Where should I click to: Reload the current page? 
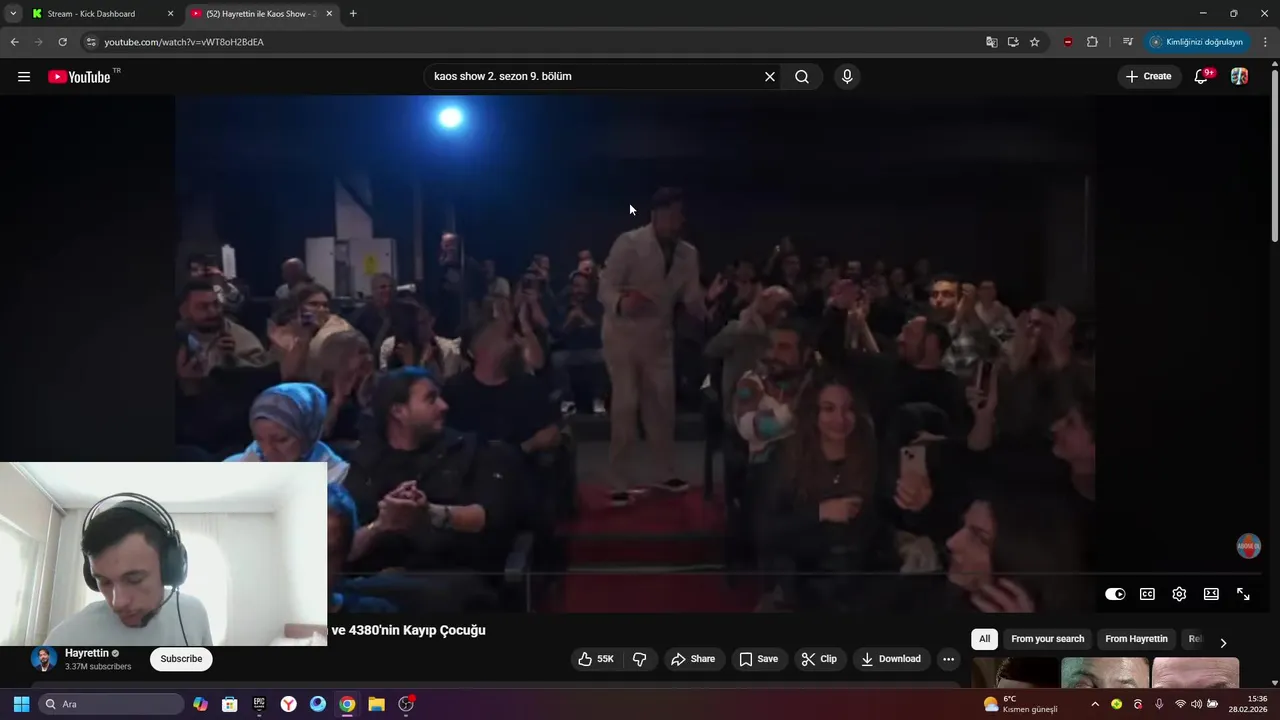click(62, 42)
